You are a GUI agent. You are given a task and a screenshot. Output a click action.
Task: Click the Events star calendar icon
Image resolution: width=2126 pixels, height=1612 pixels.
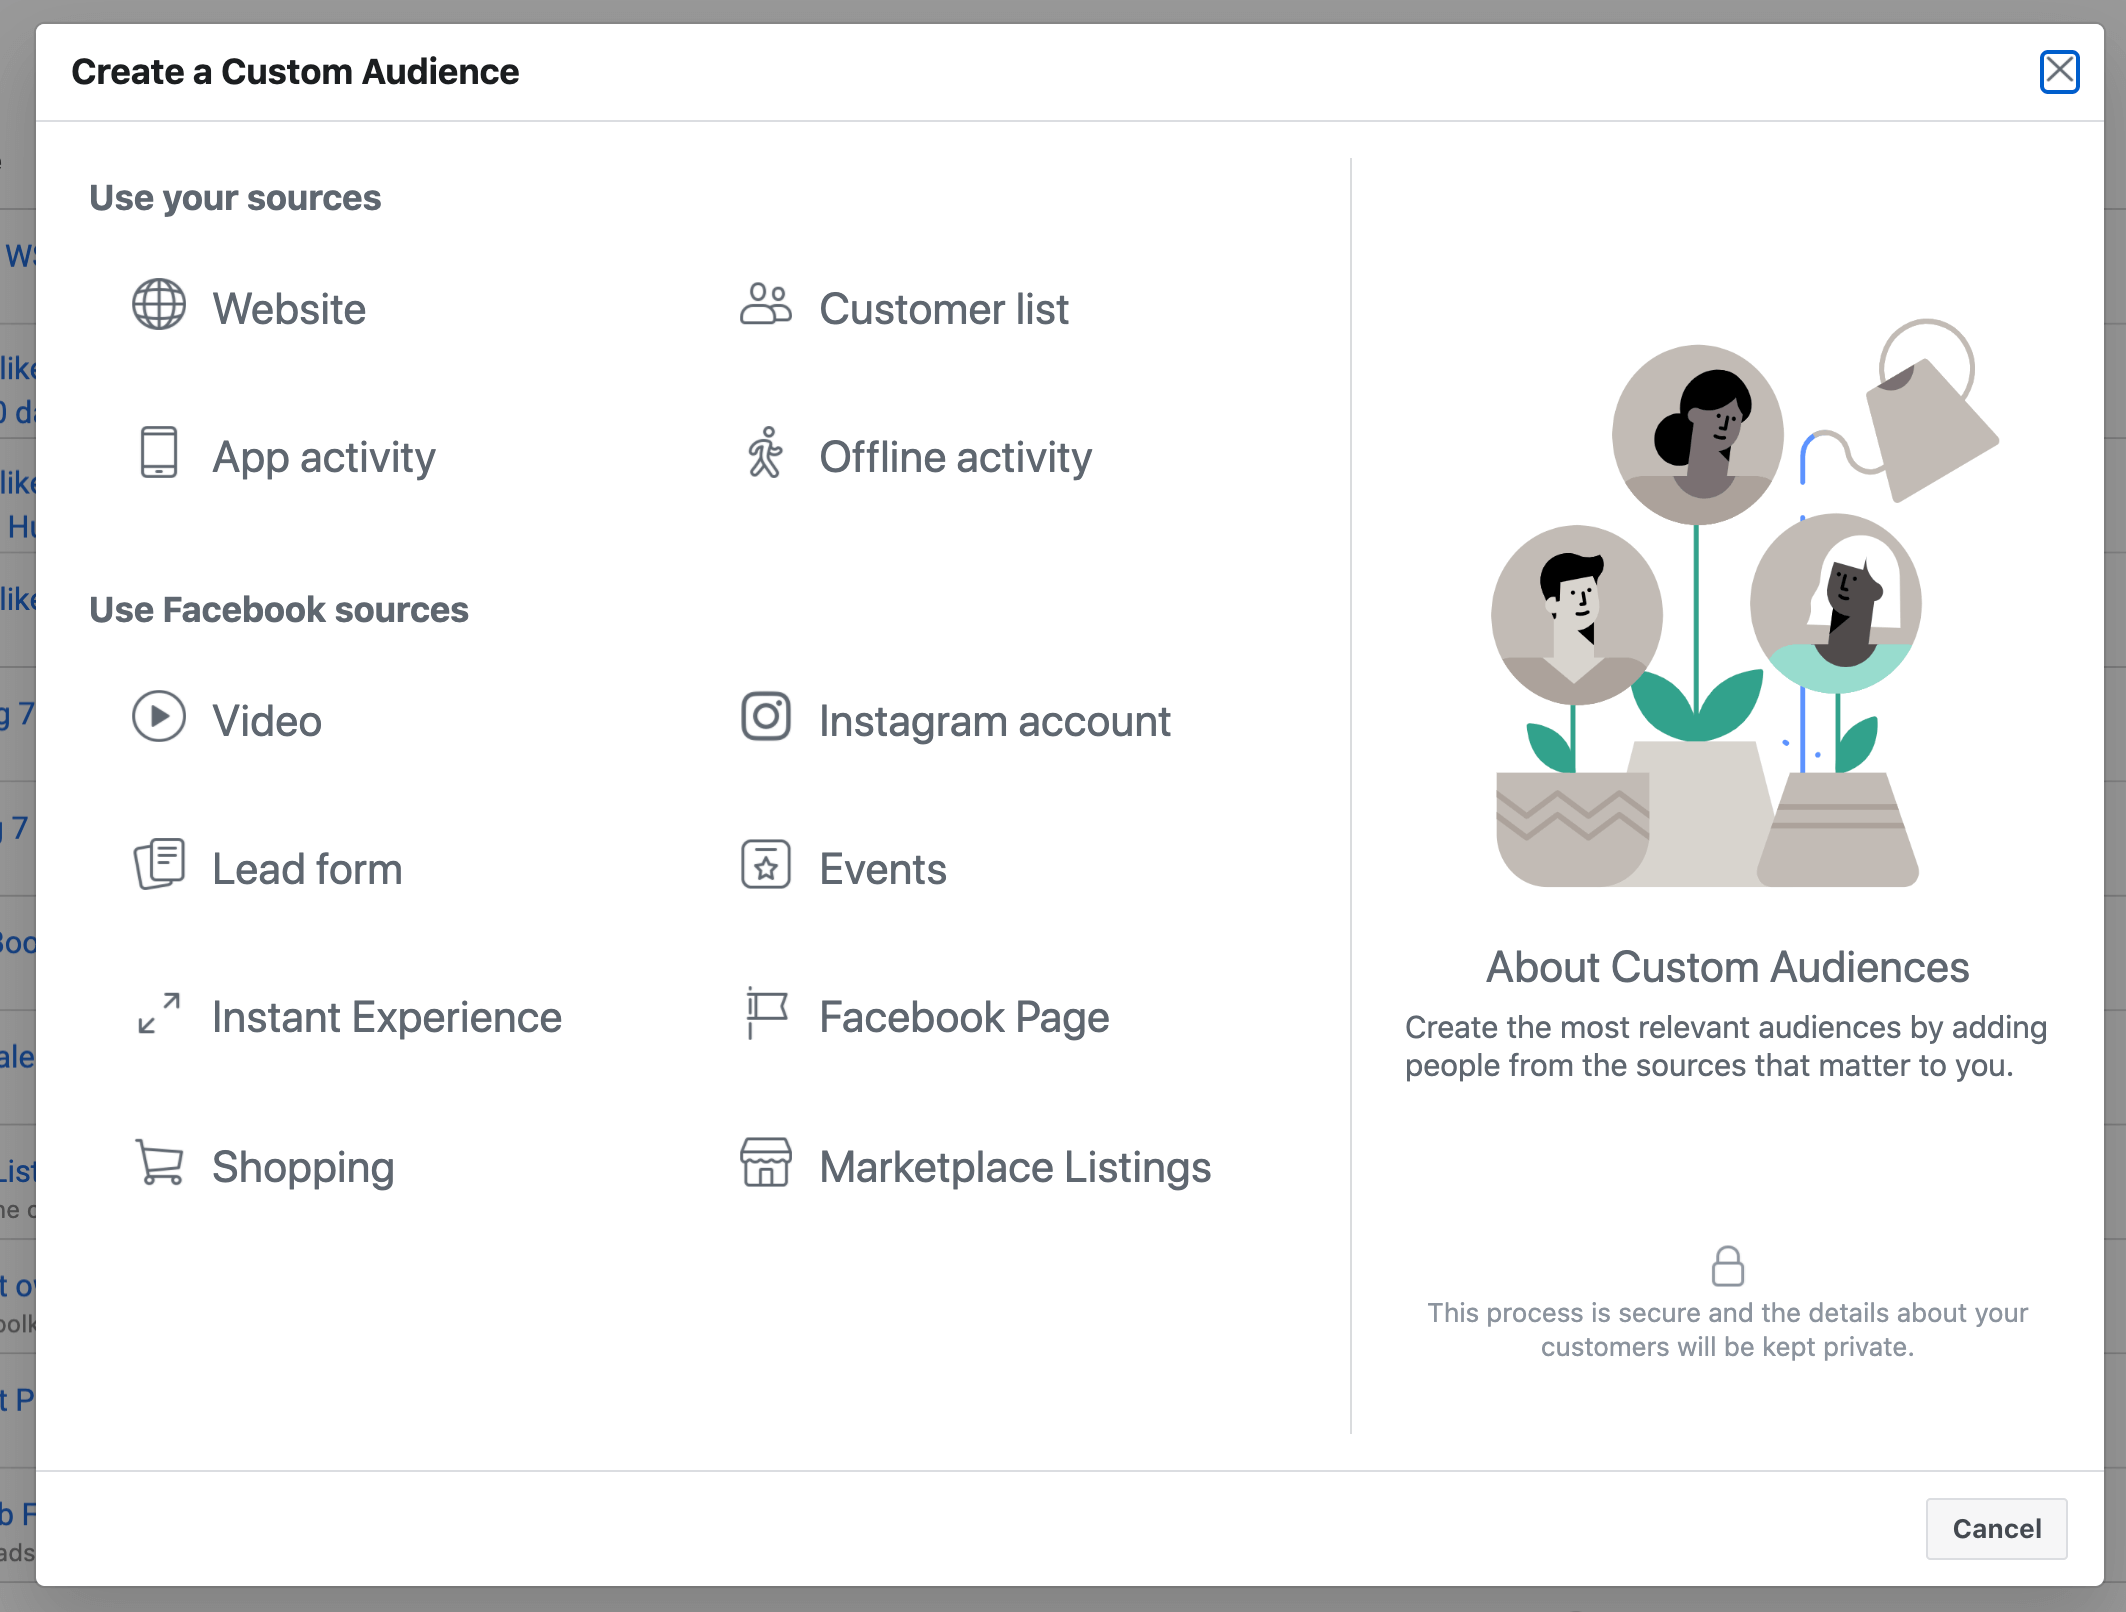766,864
